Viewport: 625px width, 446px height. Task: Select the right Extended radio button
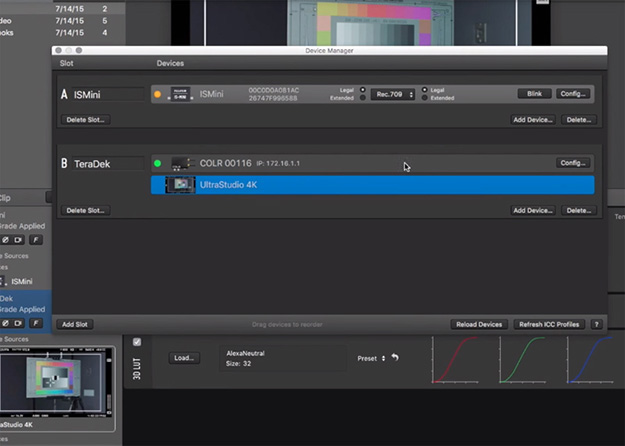(x=425, y=98)
